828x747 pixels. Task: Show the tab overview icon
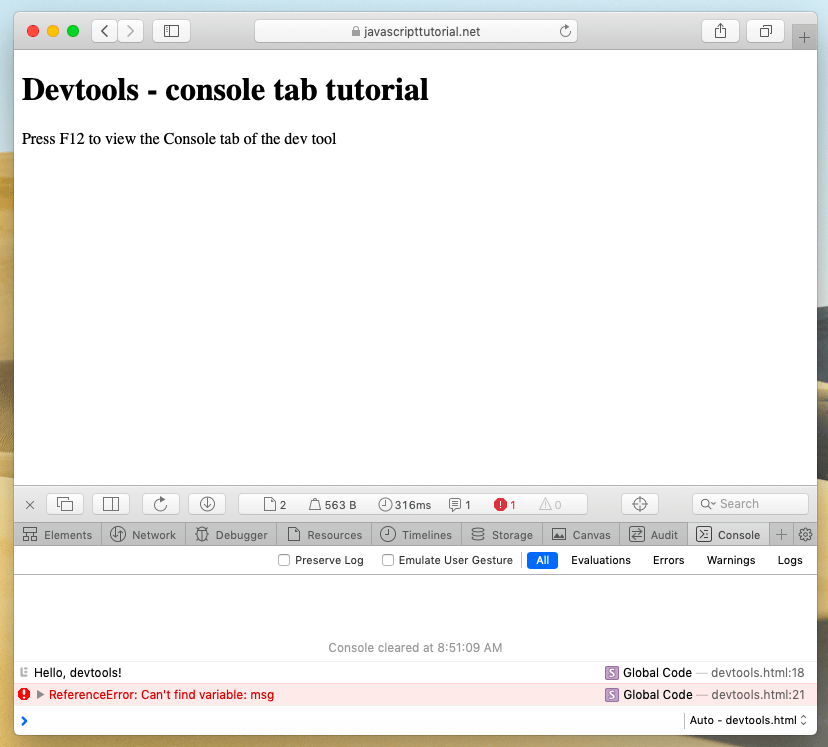[x=765, y=31]
